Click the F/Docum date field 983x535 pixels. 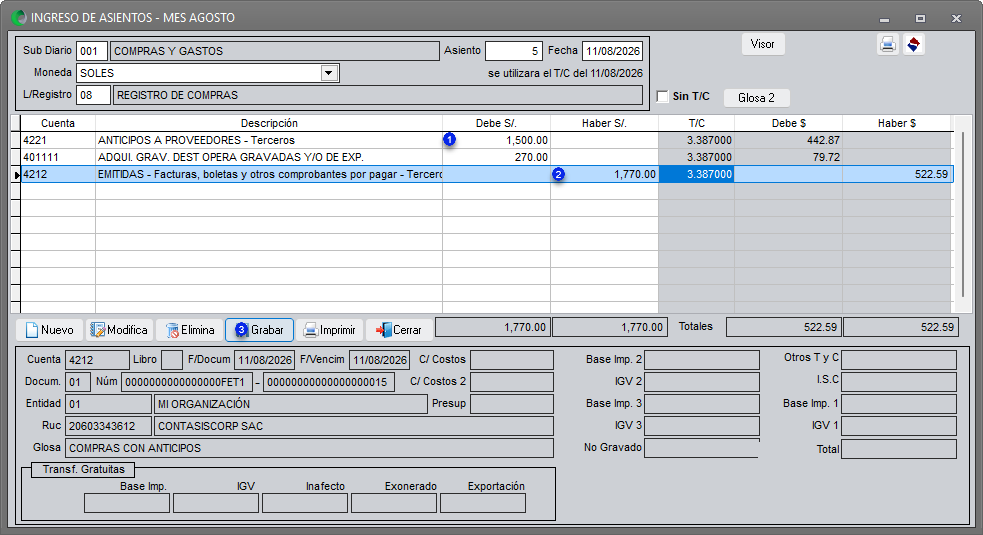265,360
